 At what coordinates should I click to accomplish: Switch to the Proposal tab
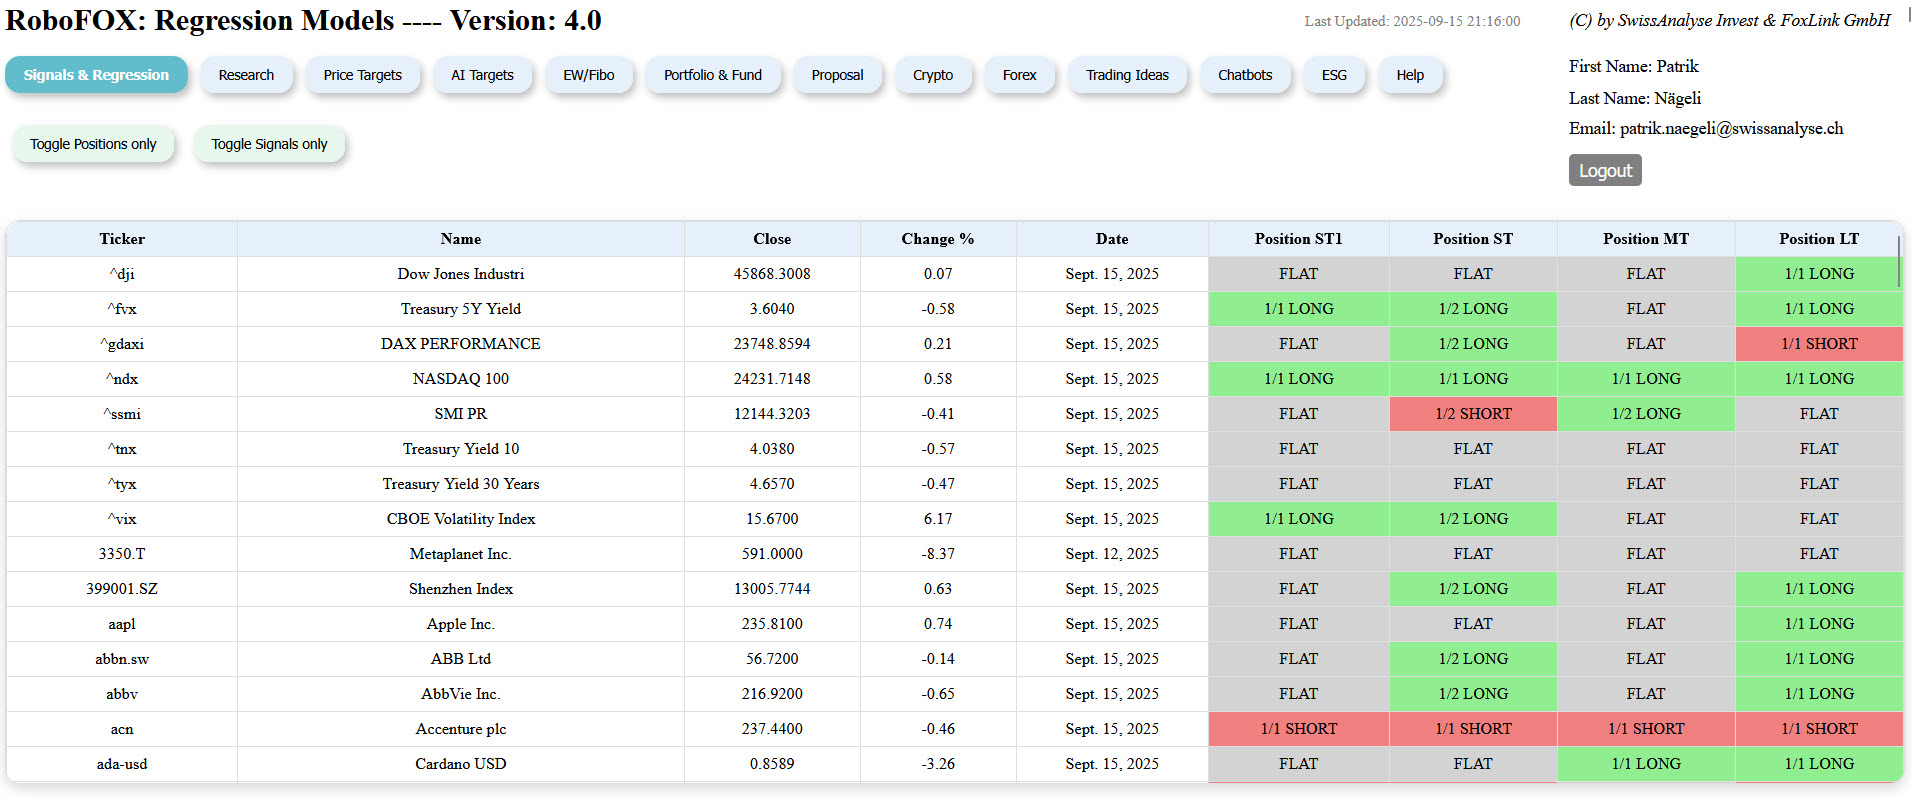click(x=837, y=75)
